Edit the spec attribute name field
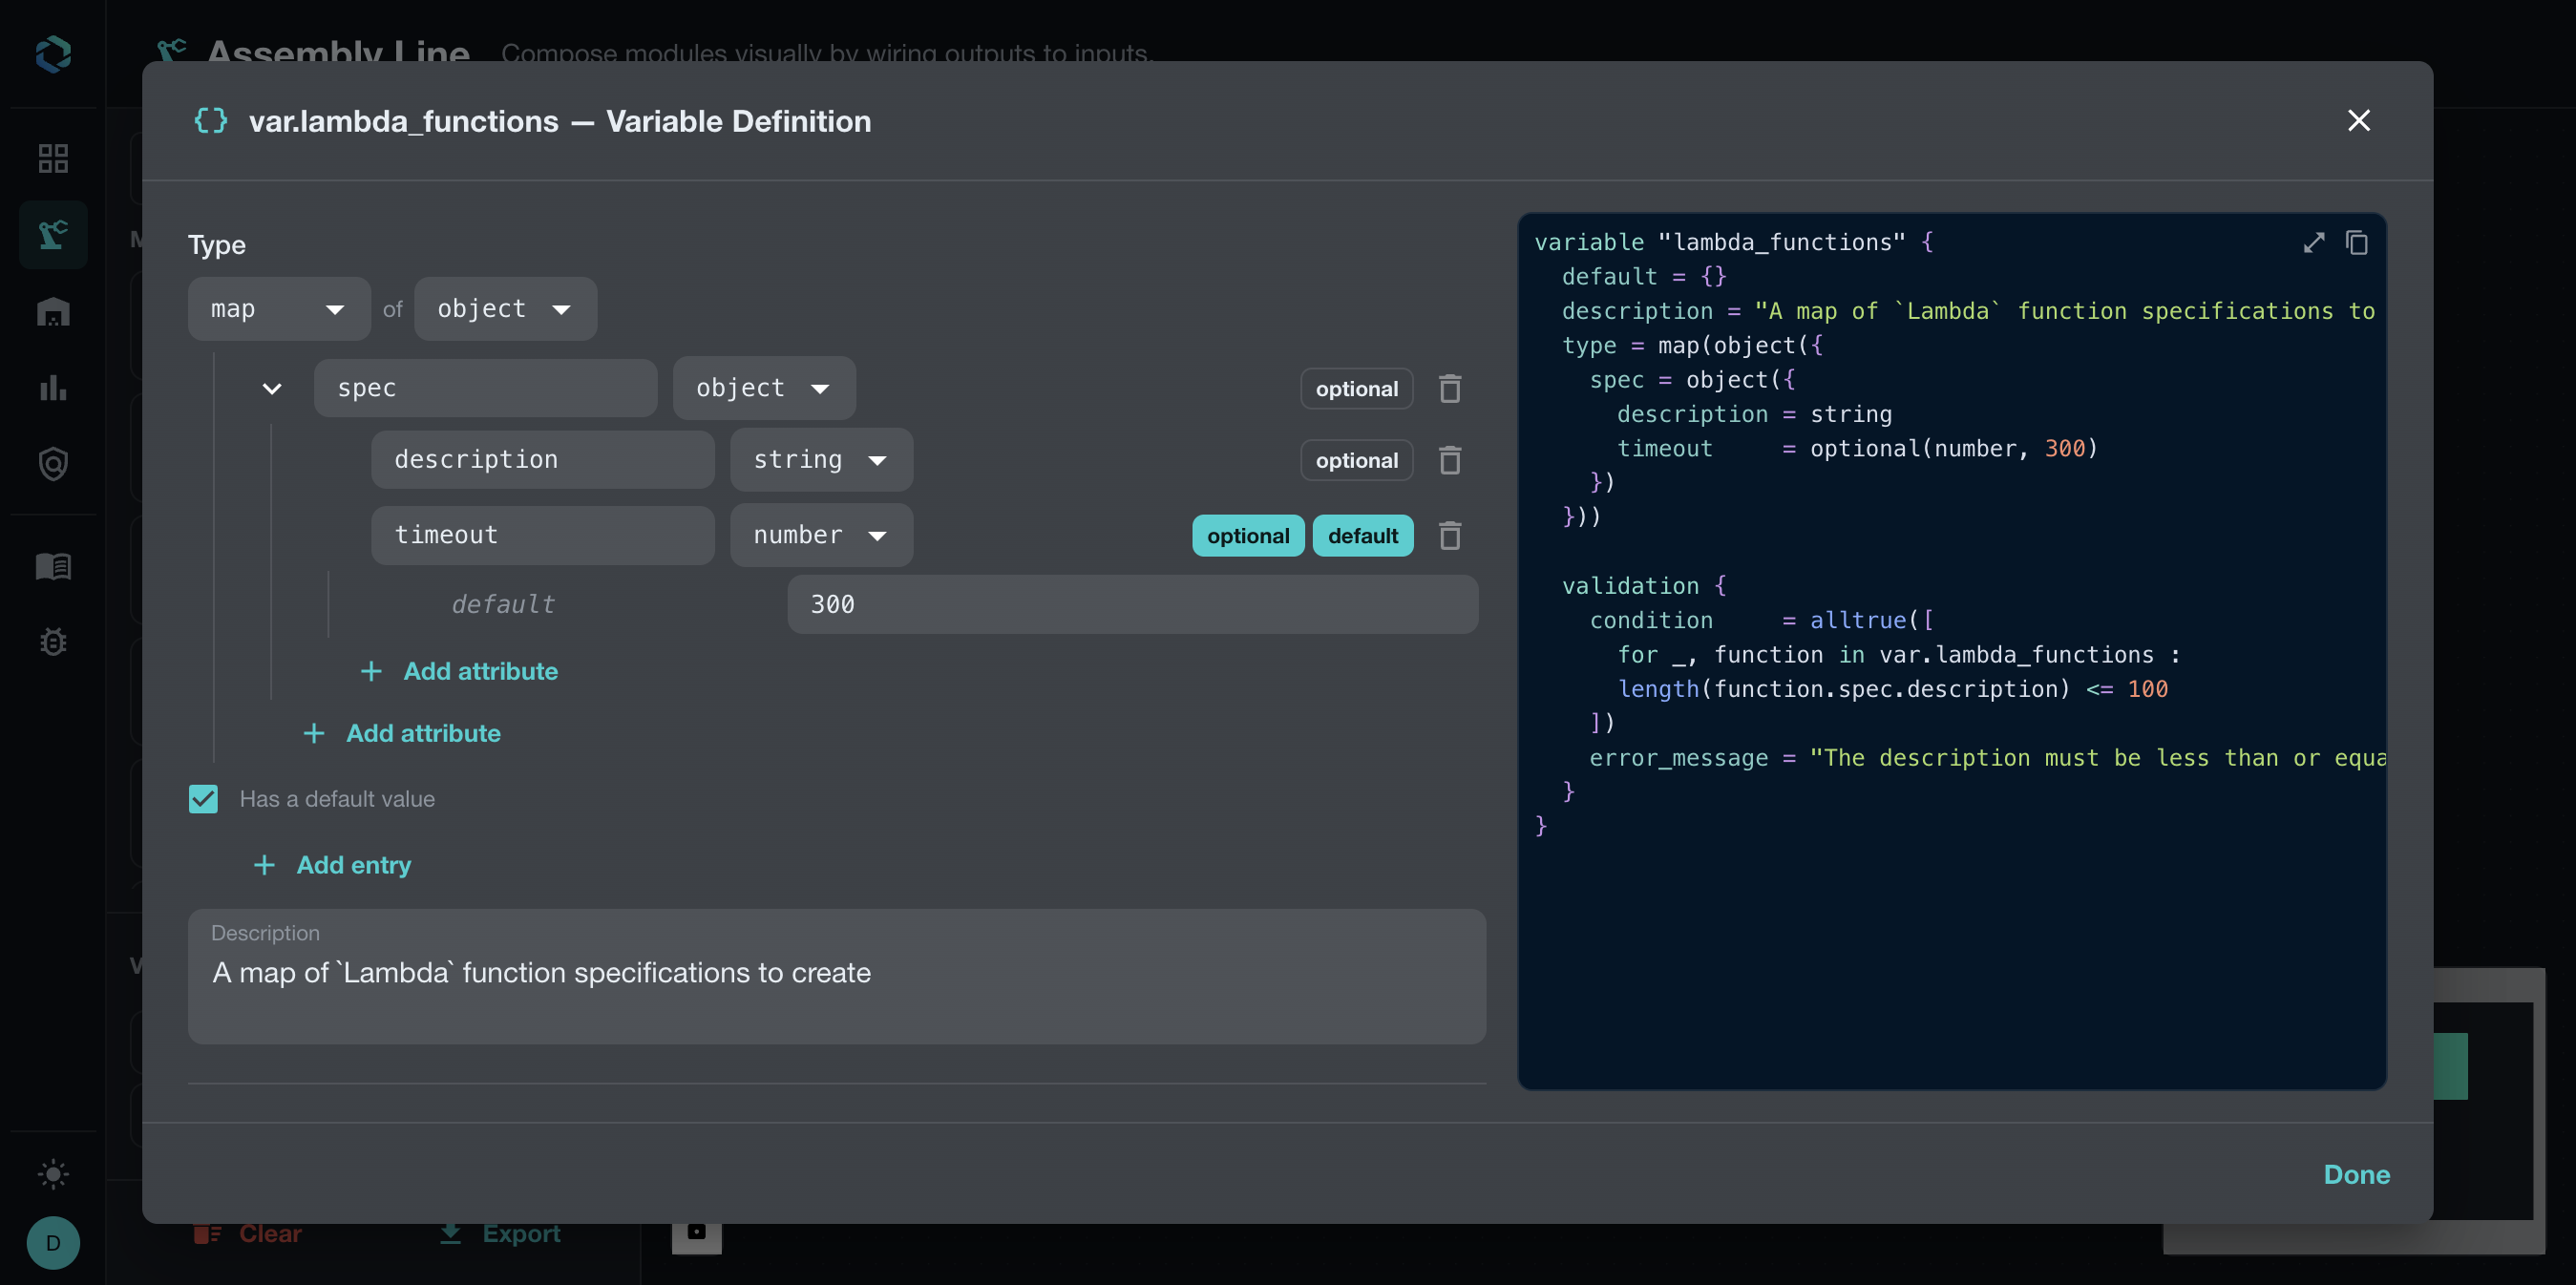Screen dimensions: 2576x1285 pos(485,388)
